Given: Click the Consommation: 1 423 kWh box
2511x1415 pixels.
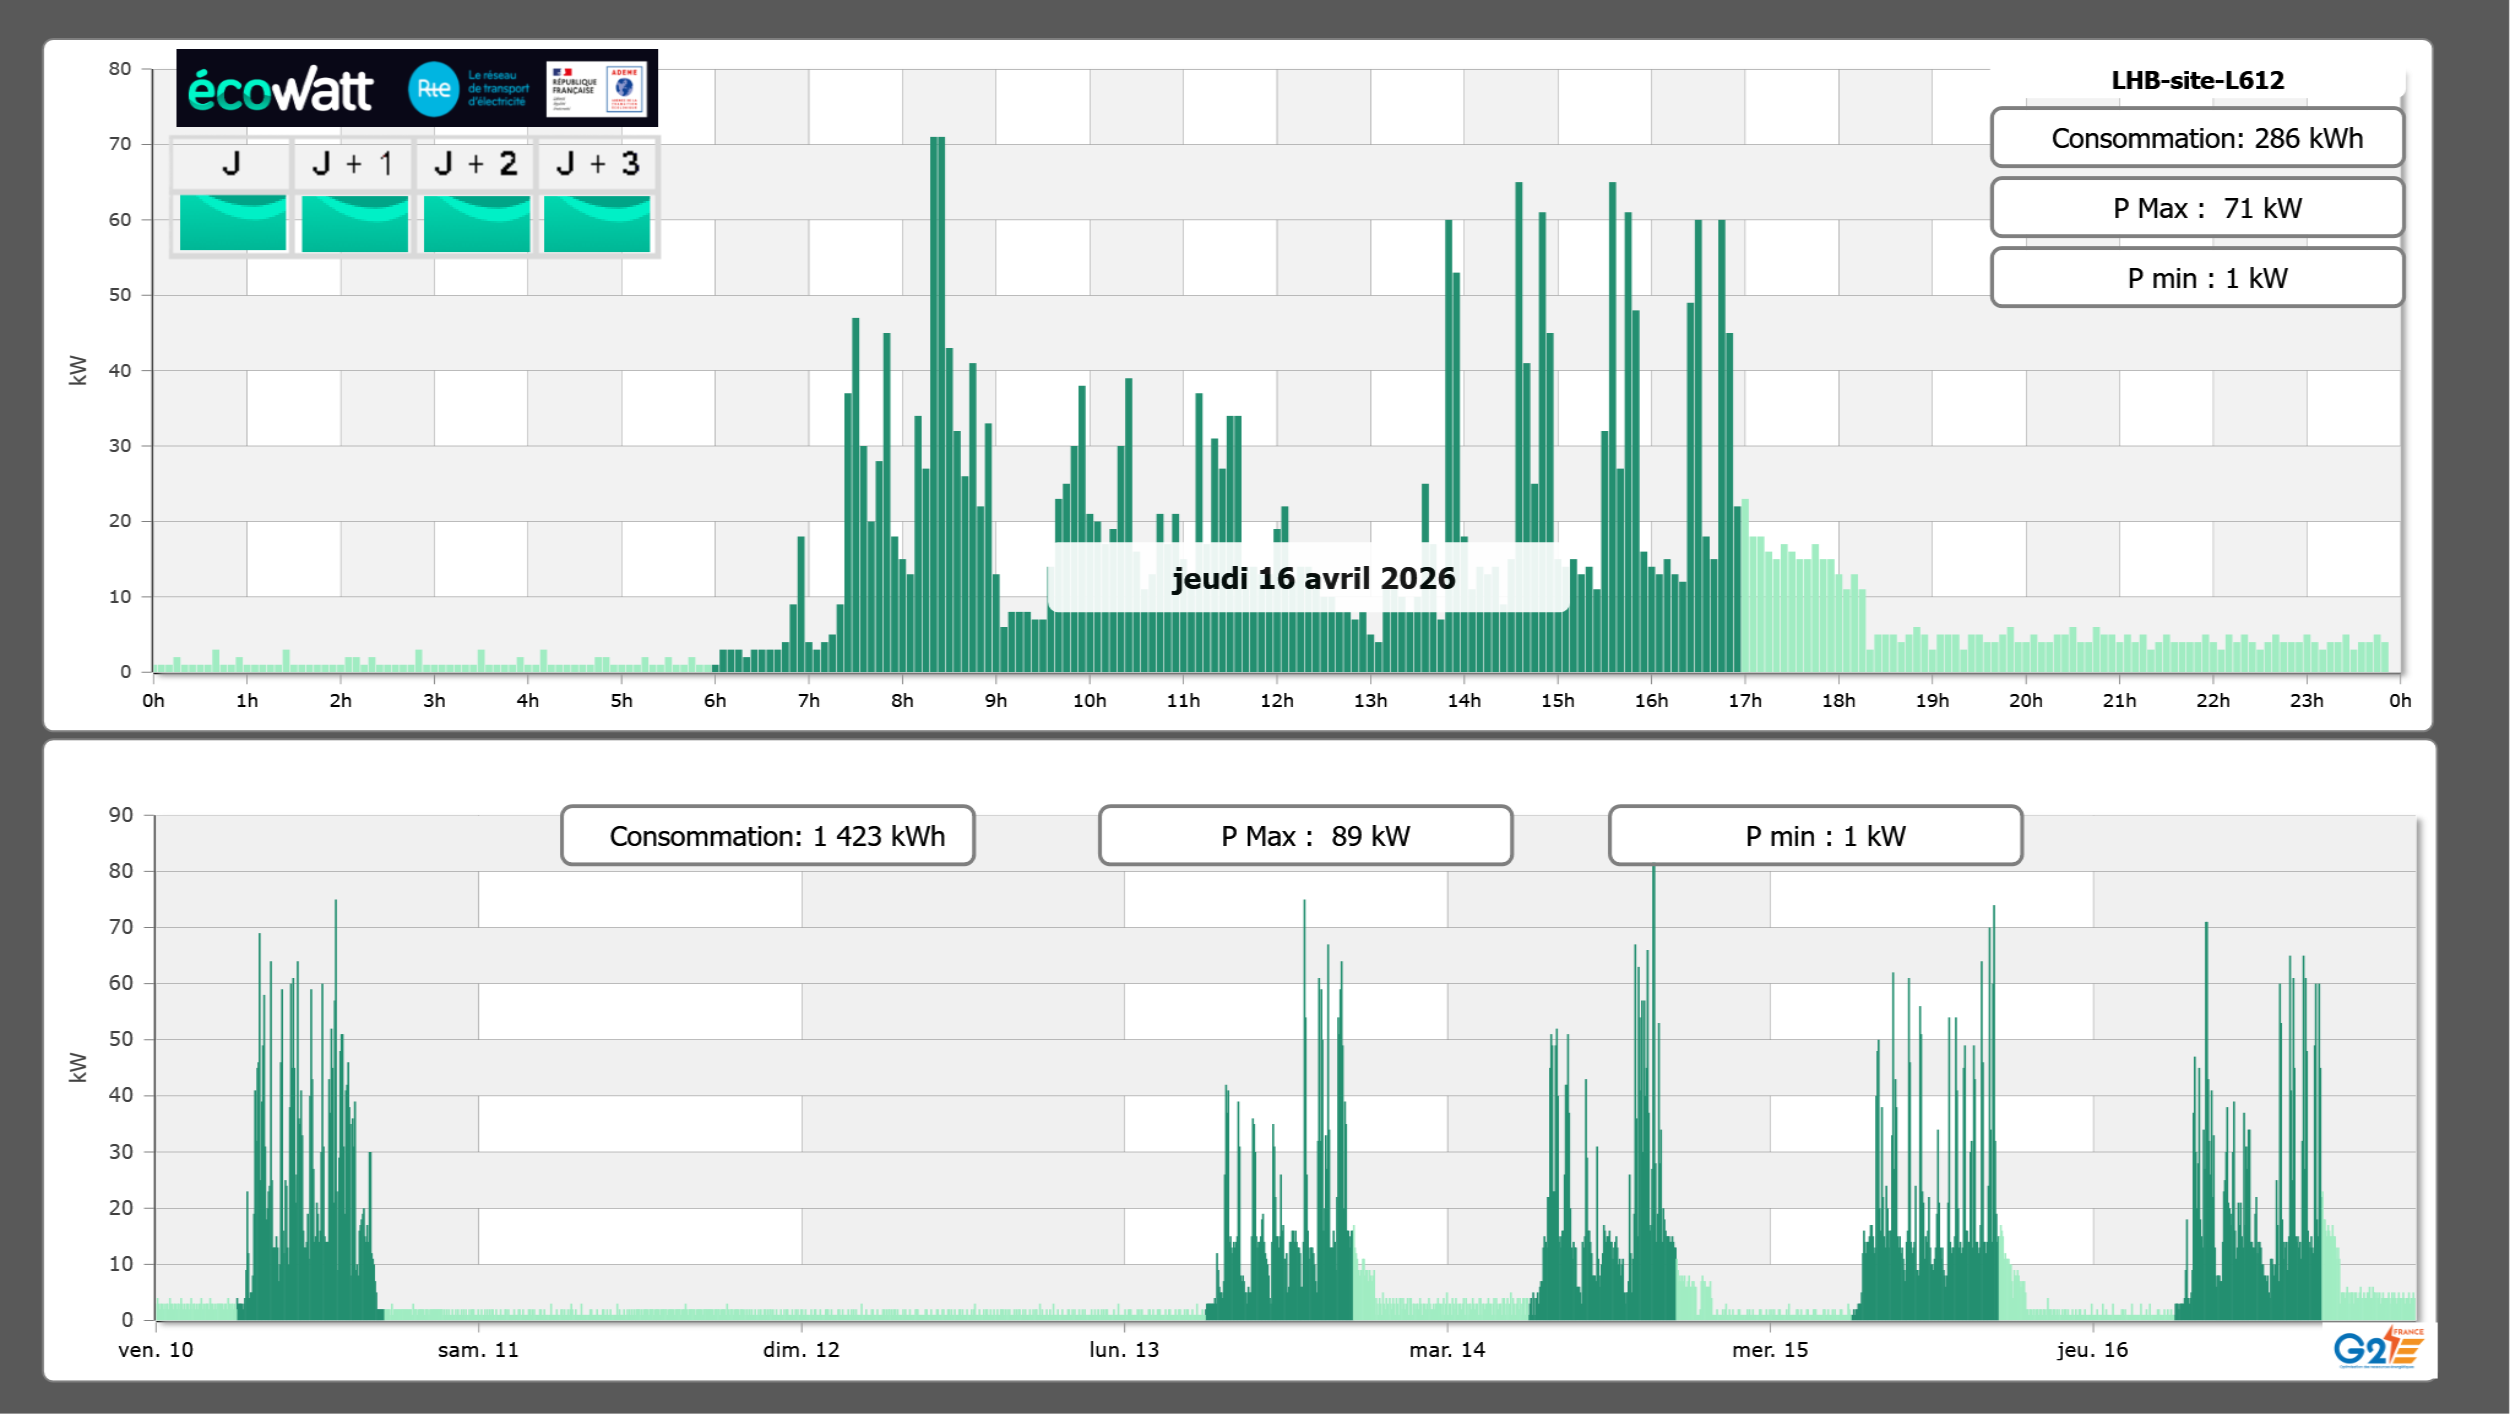Looking at the screenshot, I should tap(767, 836).
